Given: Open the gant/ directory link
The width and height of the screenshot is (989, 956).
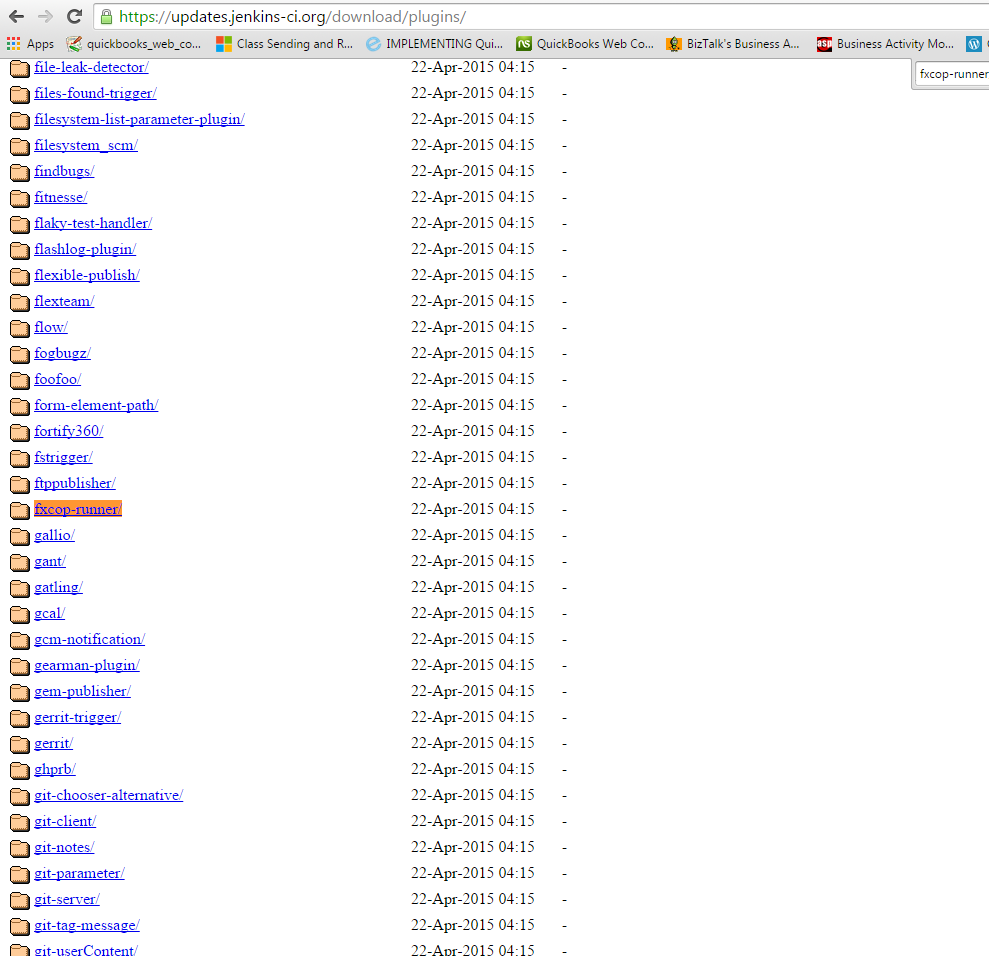Looking at the screenshot, I should [x=50, y=561].
